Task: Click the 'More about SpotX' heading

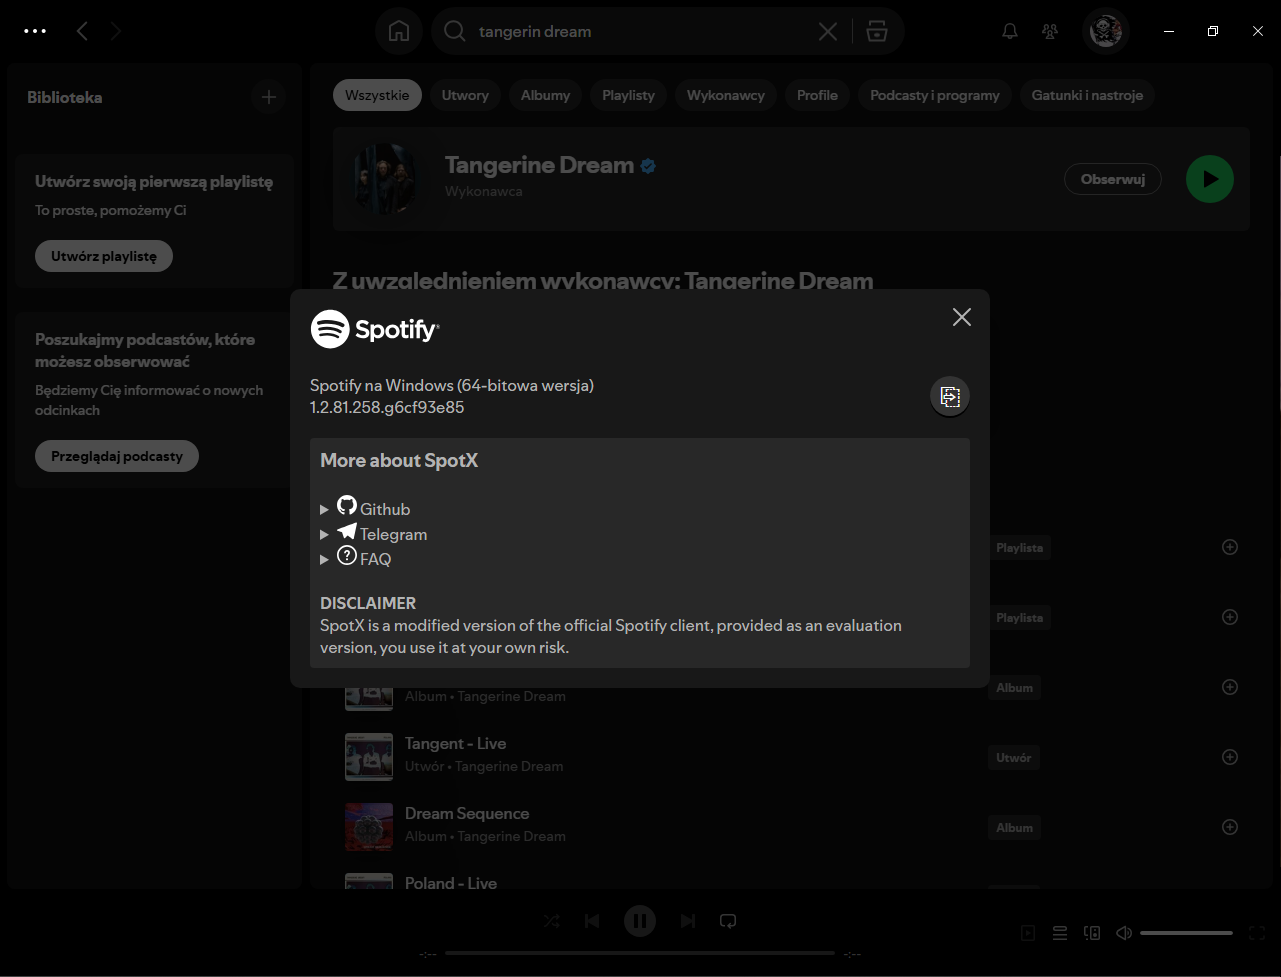Action: [x=399, y=460]
